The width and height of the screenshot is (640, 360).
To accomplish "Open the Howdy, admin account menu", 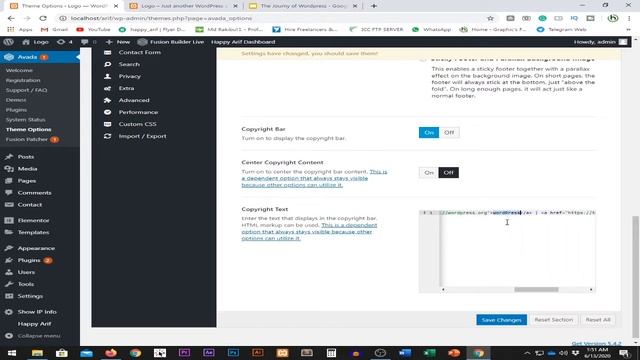I will click(600, 42).
